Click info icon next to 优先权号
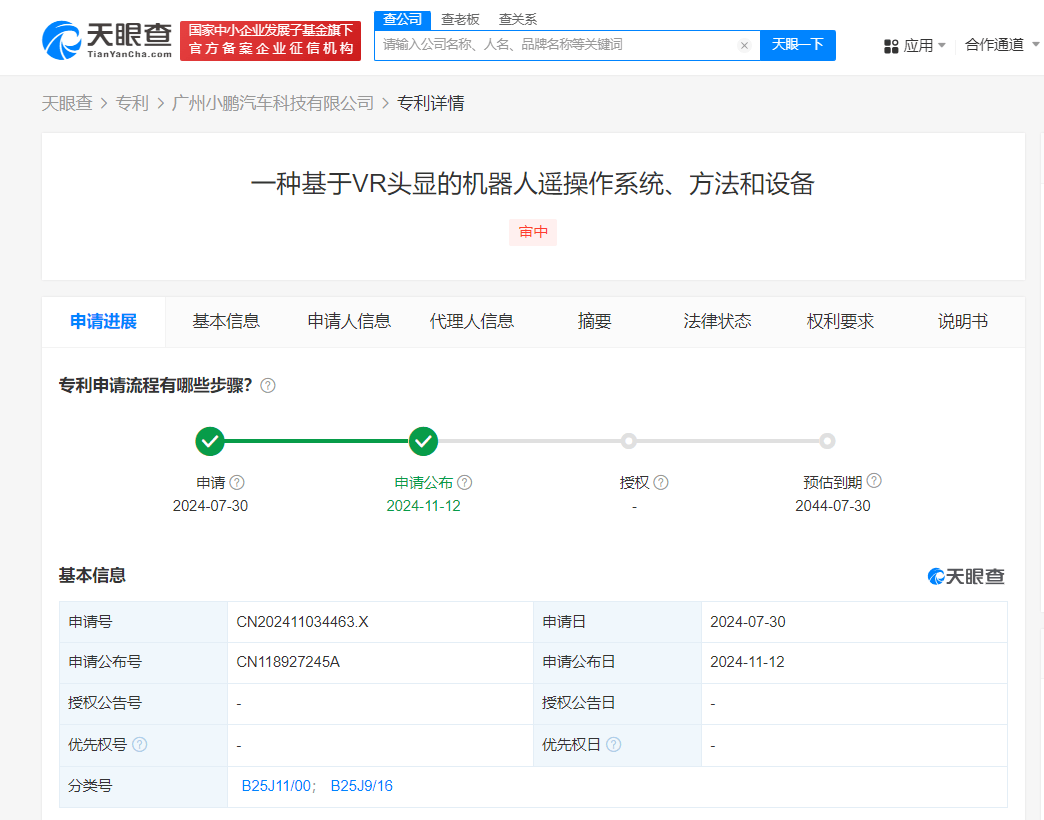1044x820 pixels. (140, 745)
